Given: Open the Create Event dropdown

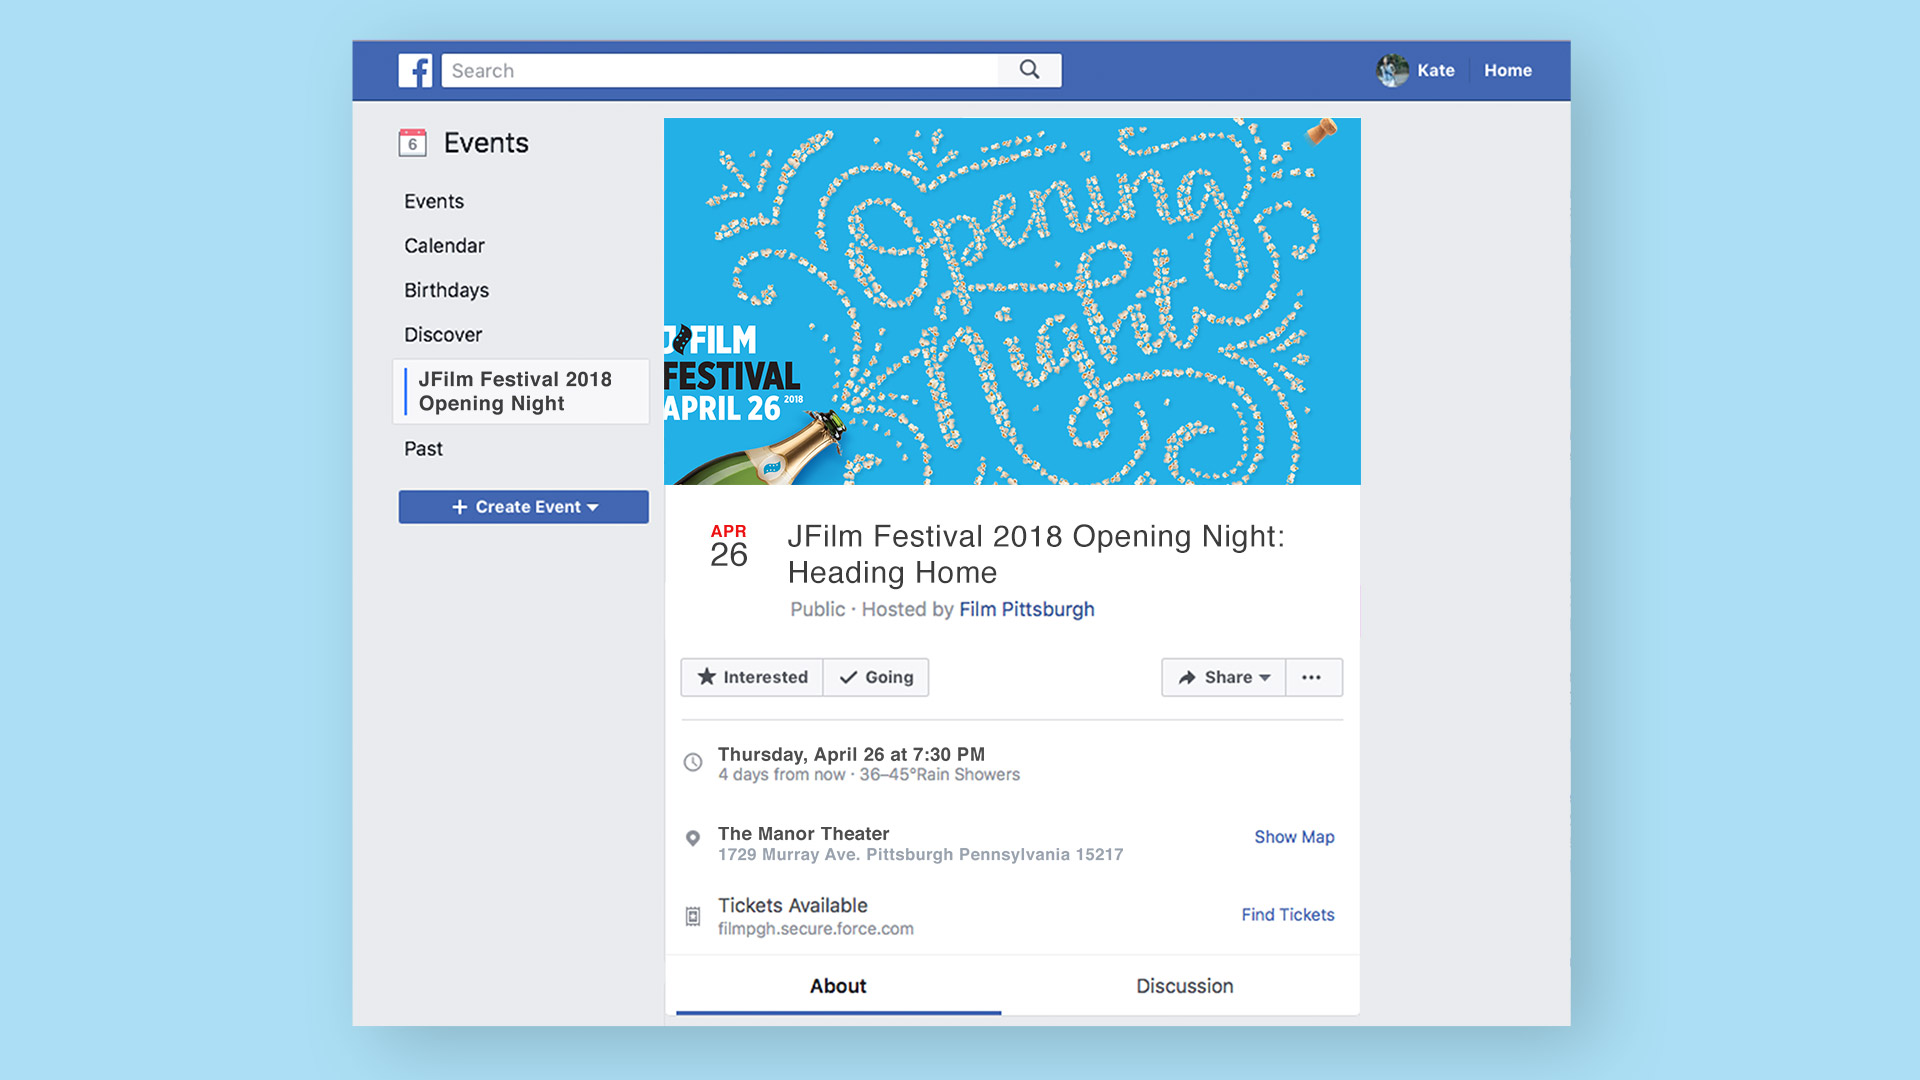Looking at the screenshot, I should coord(523,507).
